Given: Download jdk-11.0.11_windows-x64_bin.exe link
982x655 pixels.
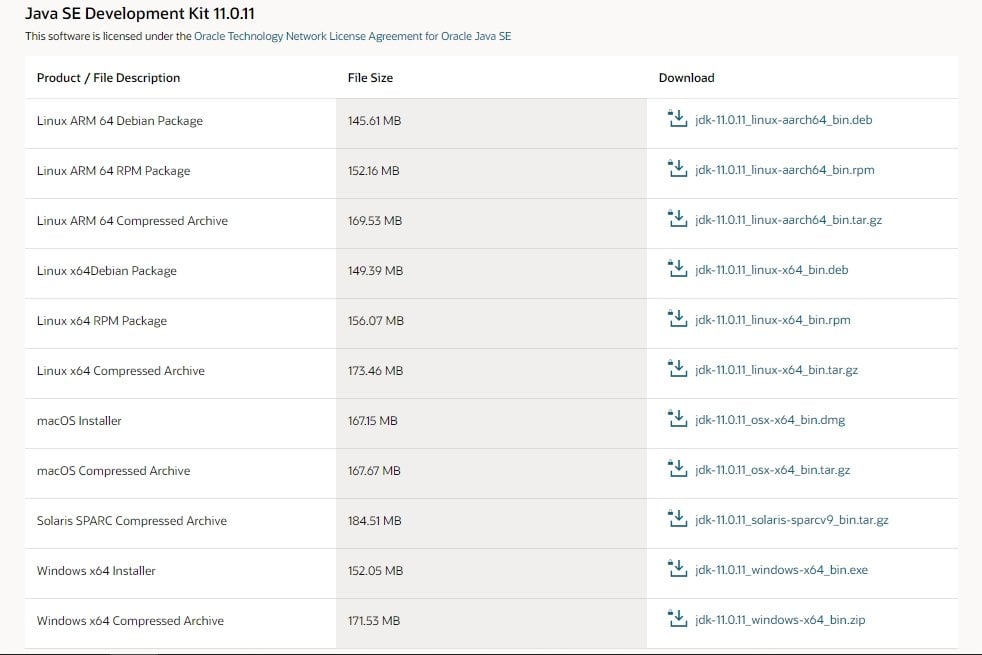Looking at the screenshot, I should click(x=782, y=570).
